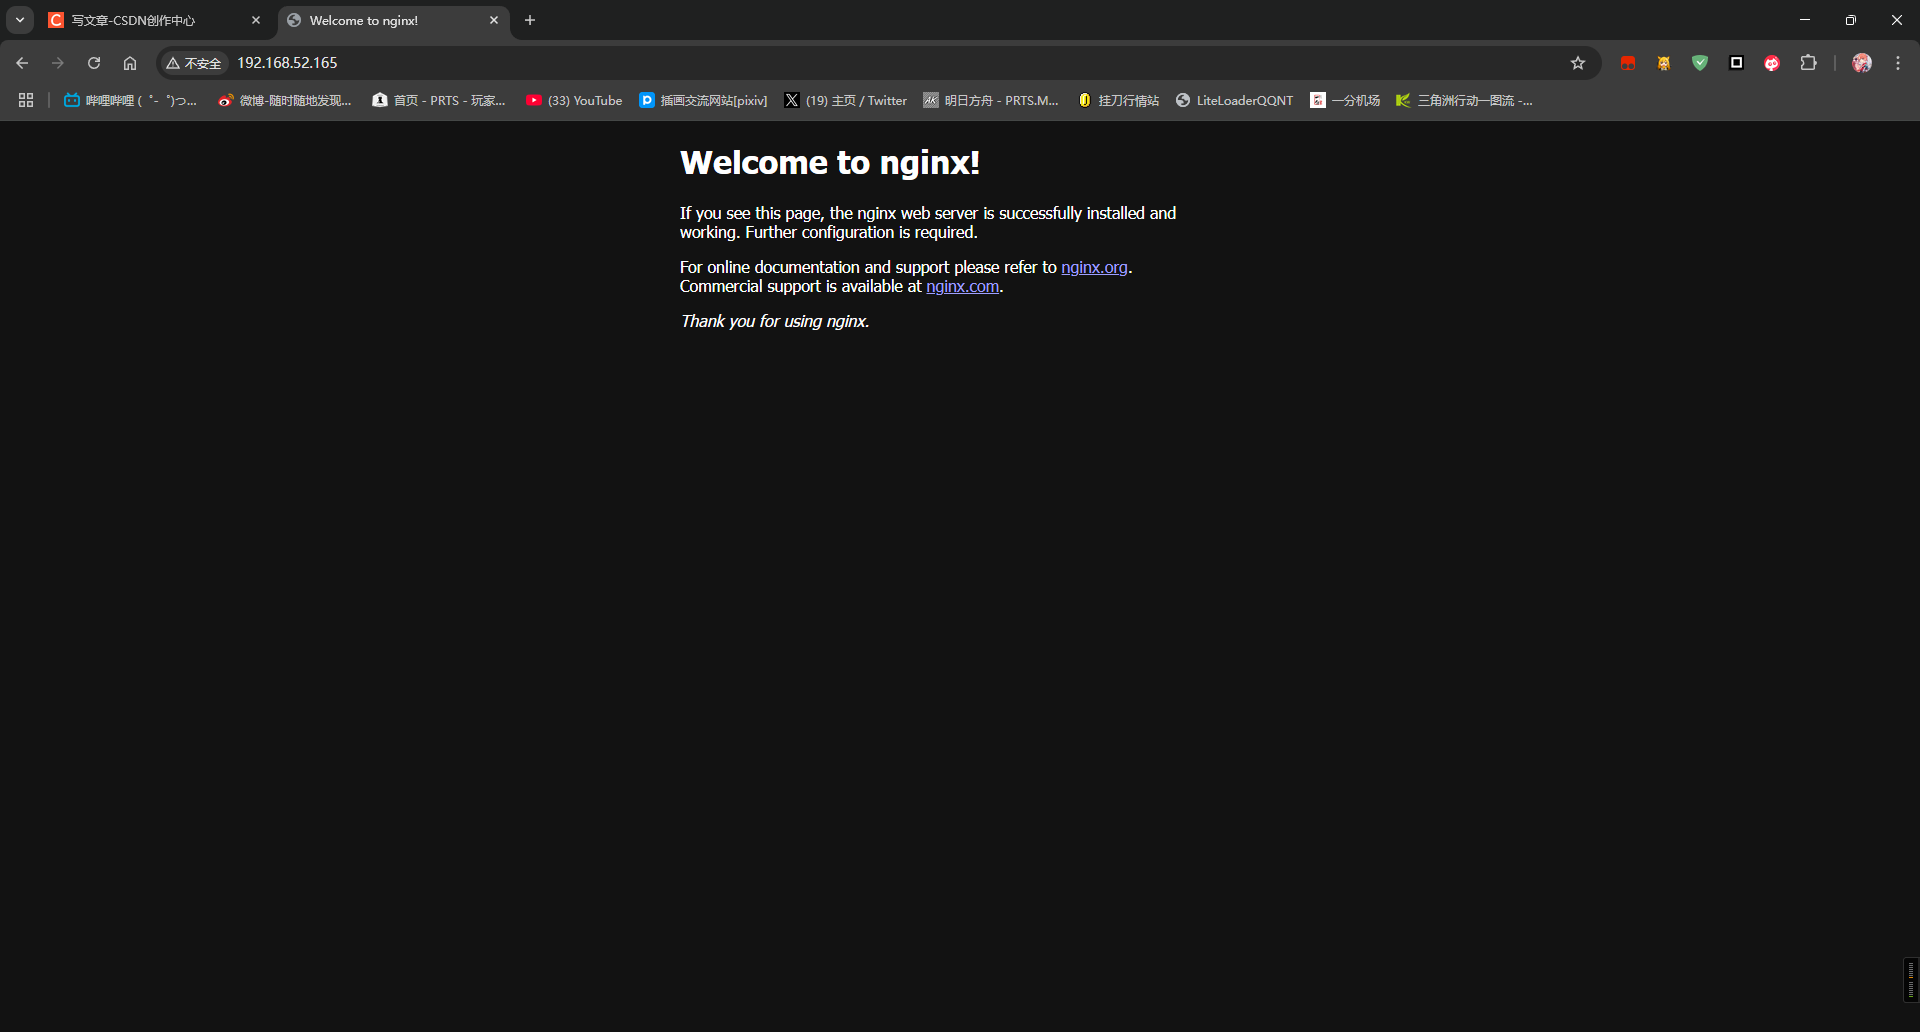Click the 'Thank you for using nginx.' text

775,321
